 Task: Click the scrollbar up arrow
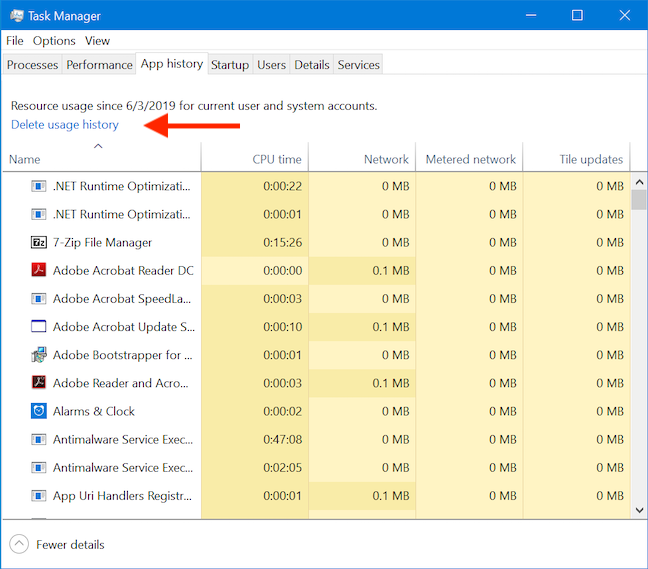point(639,182)
